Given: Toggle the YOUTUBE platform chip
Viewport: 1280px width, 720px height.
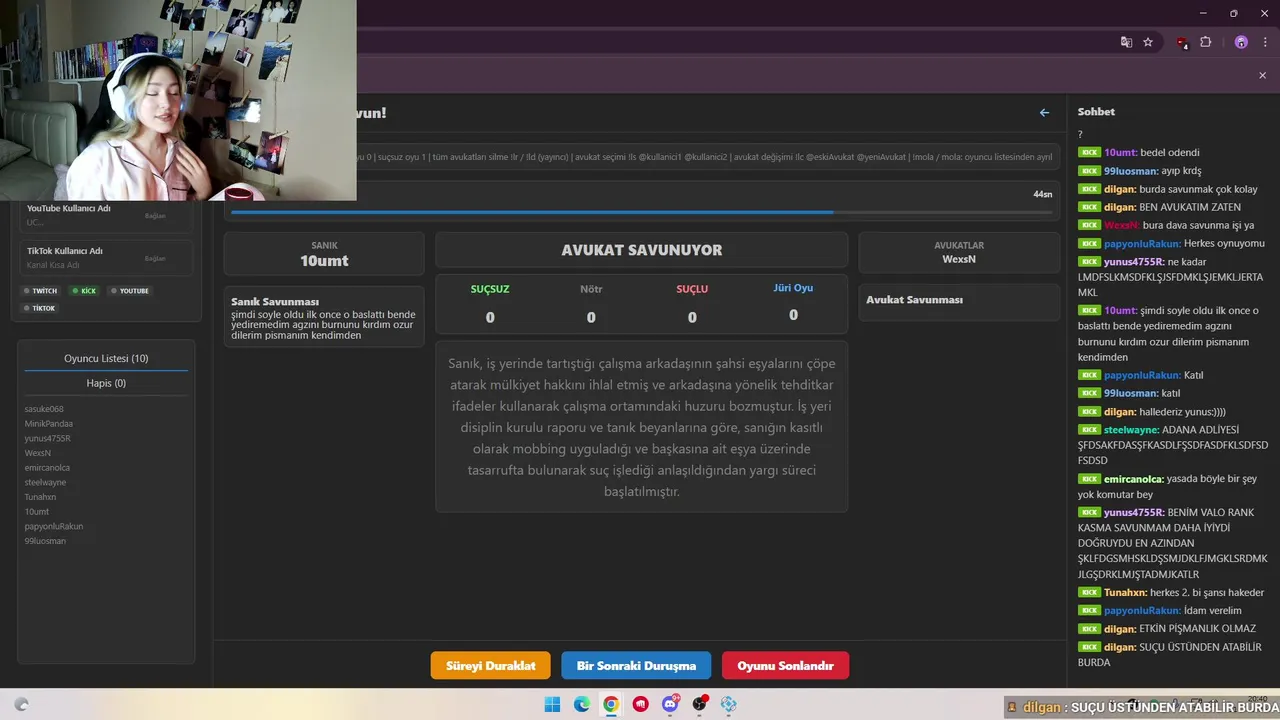Looking at the screenshot, I should [130, 291].
